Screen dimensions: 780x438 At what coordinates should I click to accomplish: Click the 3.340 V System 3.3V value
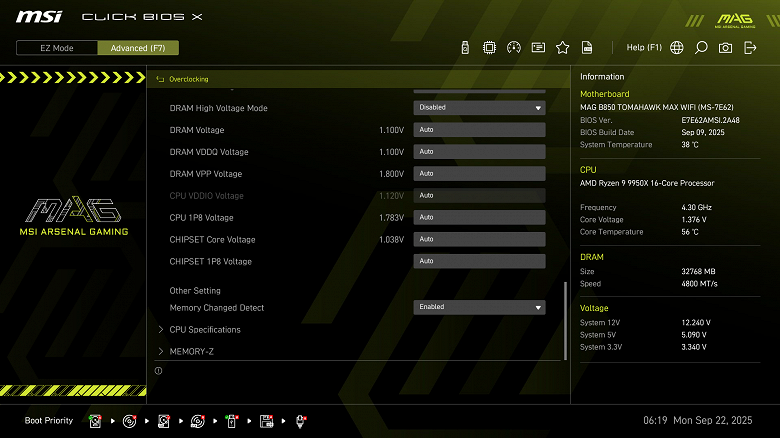point(694,347)
